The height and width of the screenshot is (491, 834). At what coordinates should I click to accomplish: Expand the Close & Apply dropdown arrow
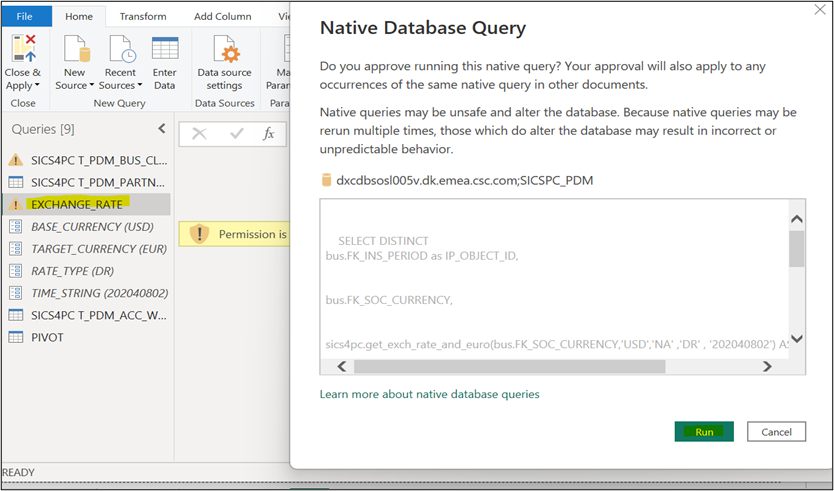click(37, 86)
